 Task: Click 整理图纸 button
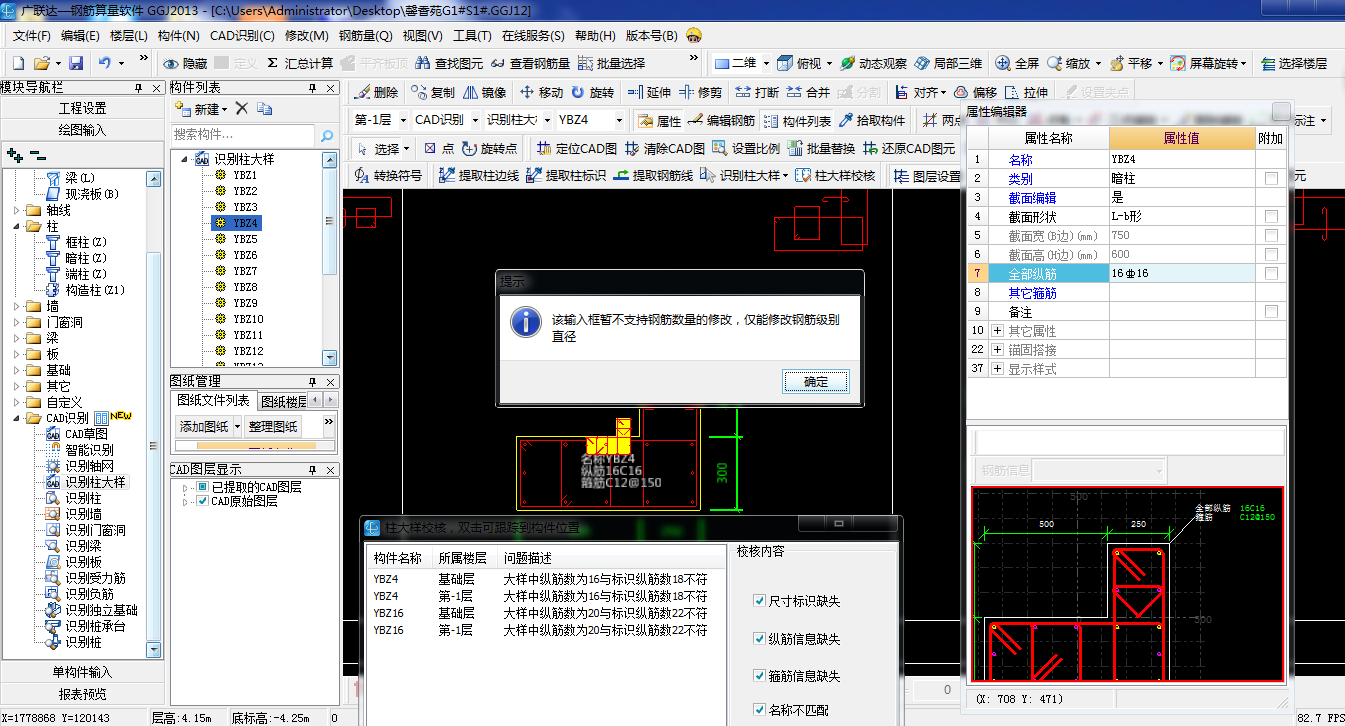(273, 427)
